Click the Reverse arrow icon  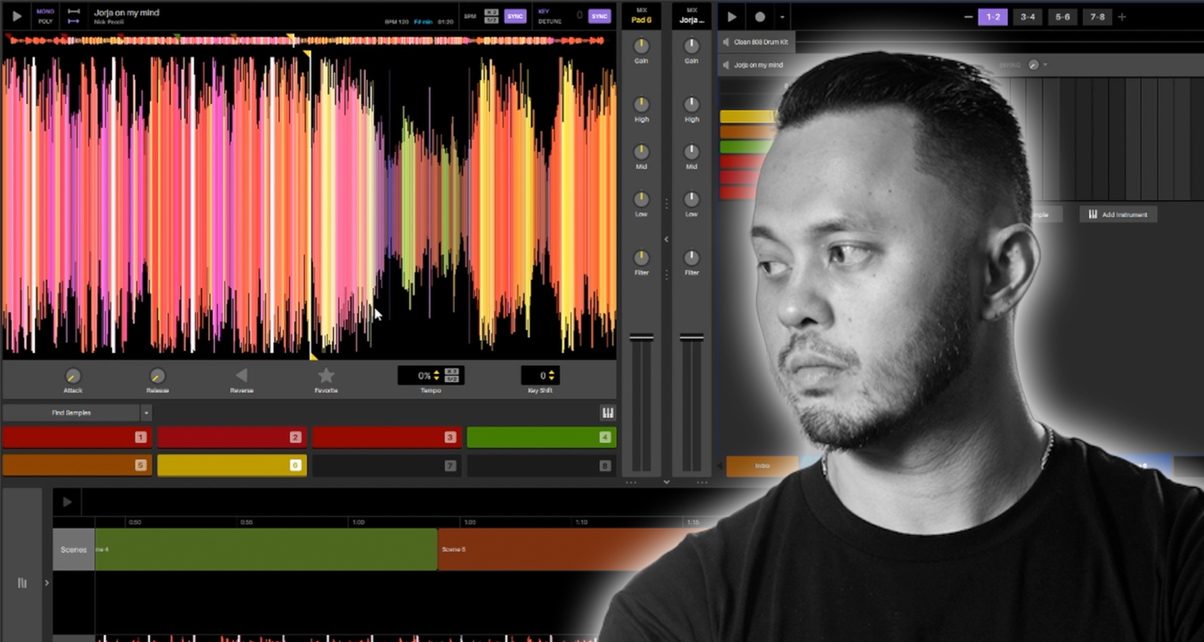point(241,376)
